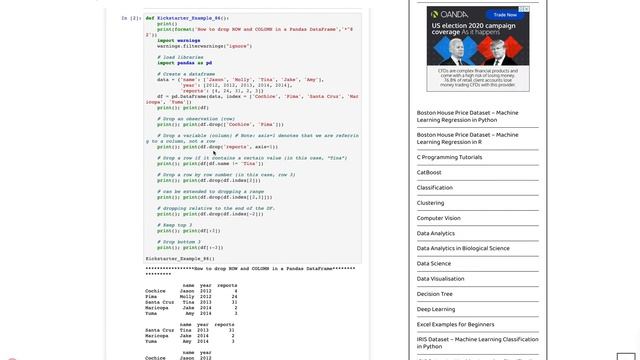The width and height of the screenshot is (640, 360).
Task: Click the df.drop(df.index[-2]) code line
Action: (x=210, y=214)
